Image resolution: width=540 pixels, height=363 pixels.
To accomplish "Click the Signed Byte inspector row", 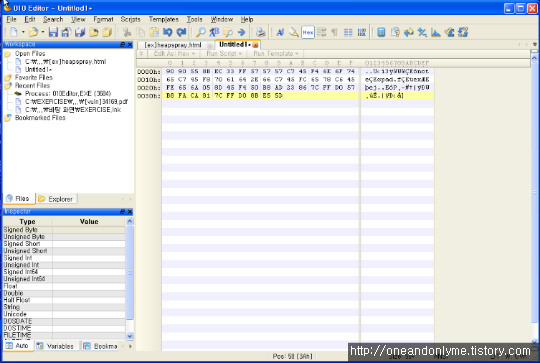I will click(64, 230).
